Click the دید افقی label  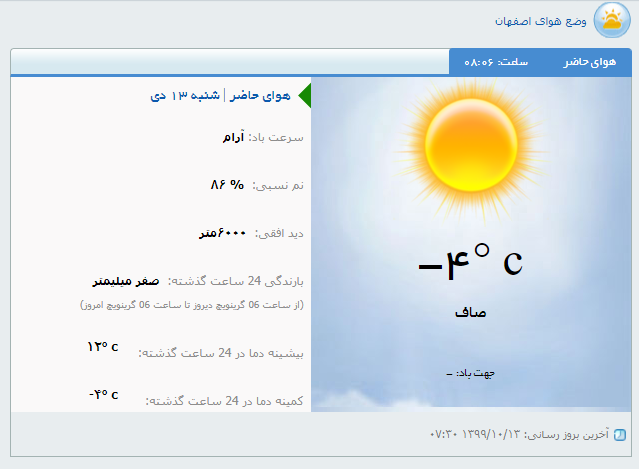pyautogui.click(x=279, y=233)
